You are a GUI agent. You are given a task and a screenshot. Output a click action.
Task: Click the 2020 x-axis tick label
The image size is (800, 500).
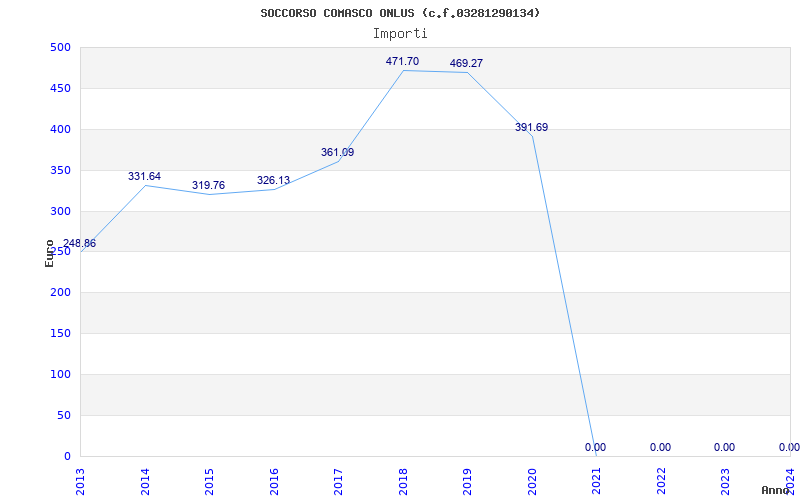(532, 481)
